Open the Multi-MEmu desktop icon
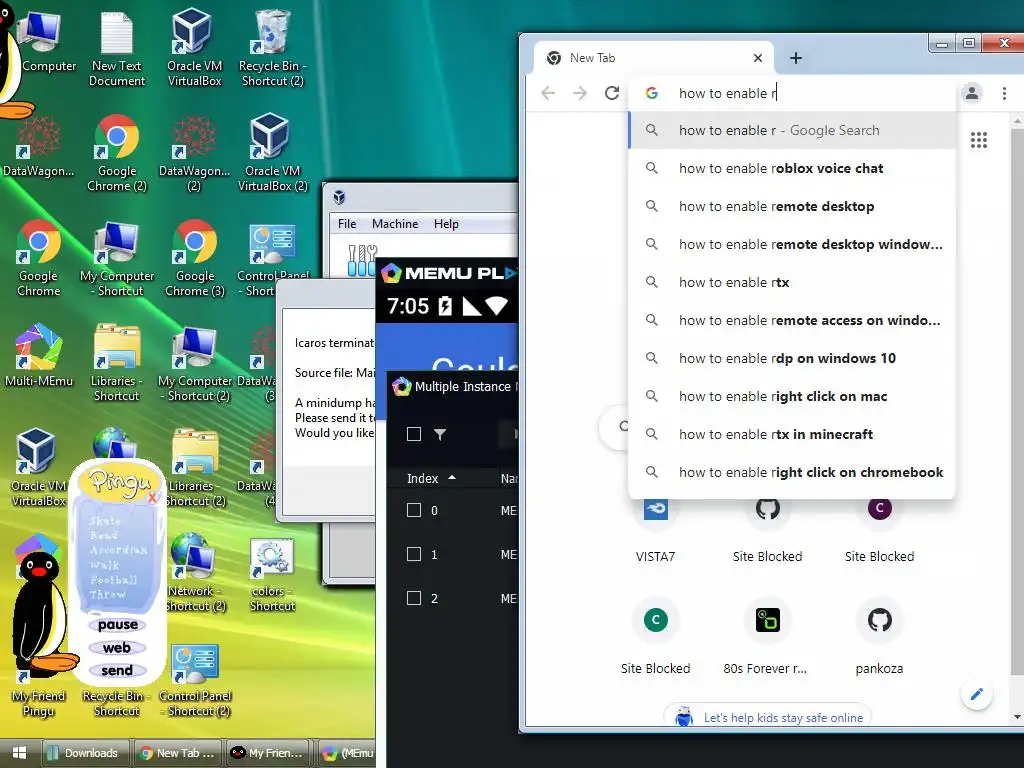This screenshot has height=768, width=1024. 39,356
